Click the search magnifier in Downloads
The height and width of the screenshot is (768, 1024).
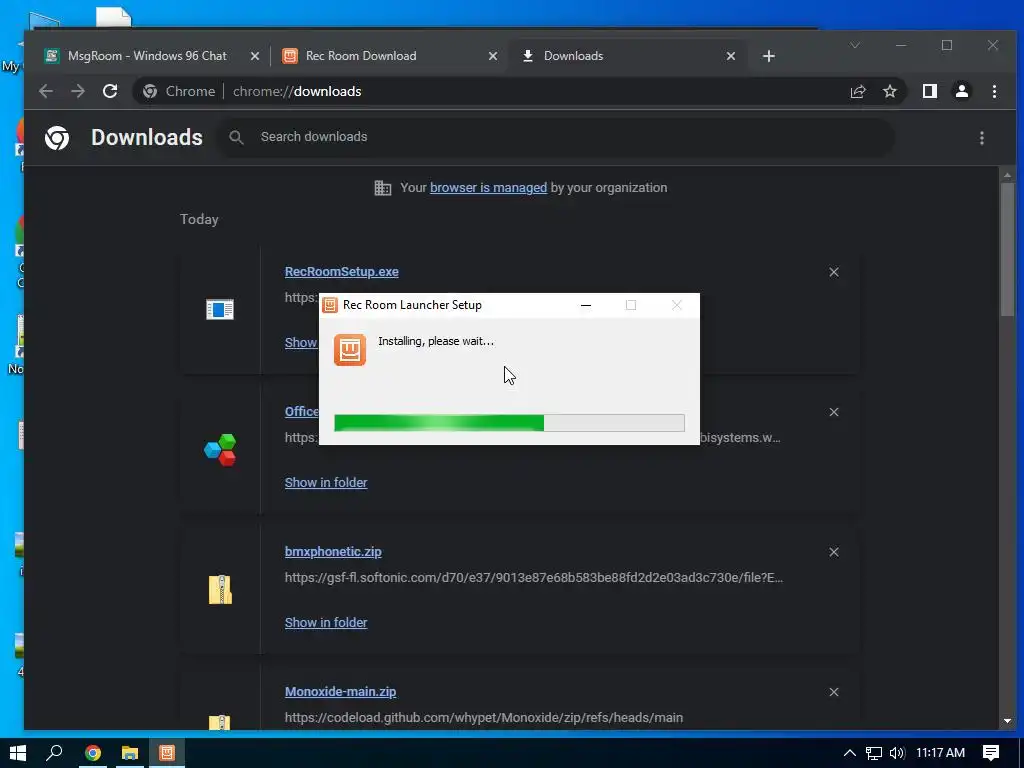(x=236, y=137)
